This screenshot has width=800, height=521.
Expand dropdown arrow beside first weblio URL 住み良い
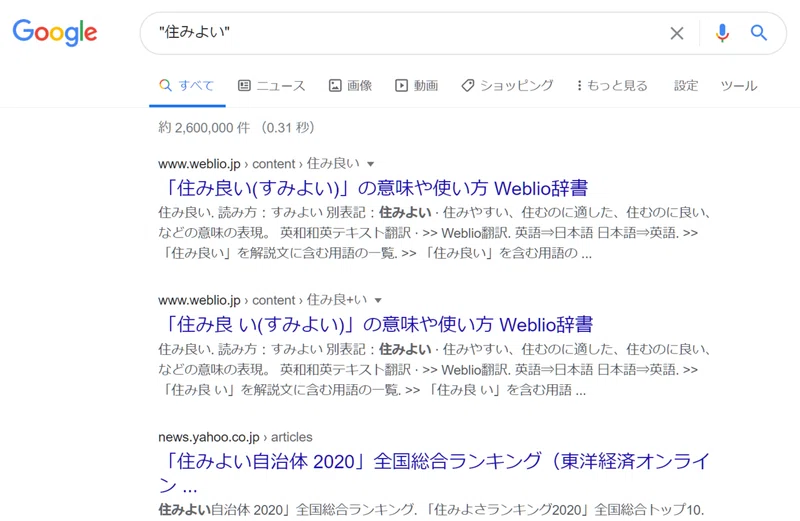click(x=371, y=164)
